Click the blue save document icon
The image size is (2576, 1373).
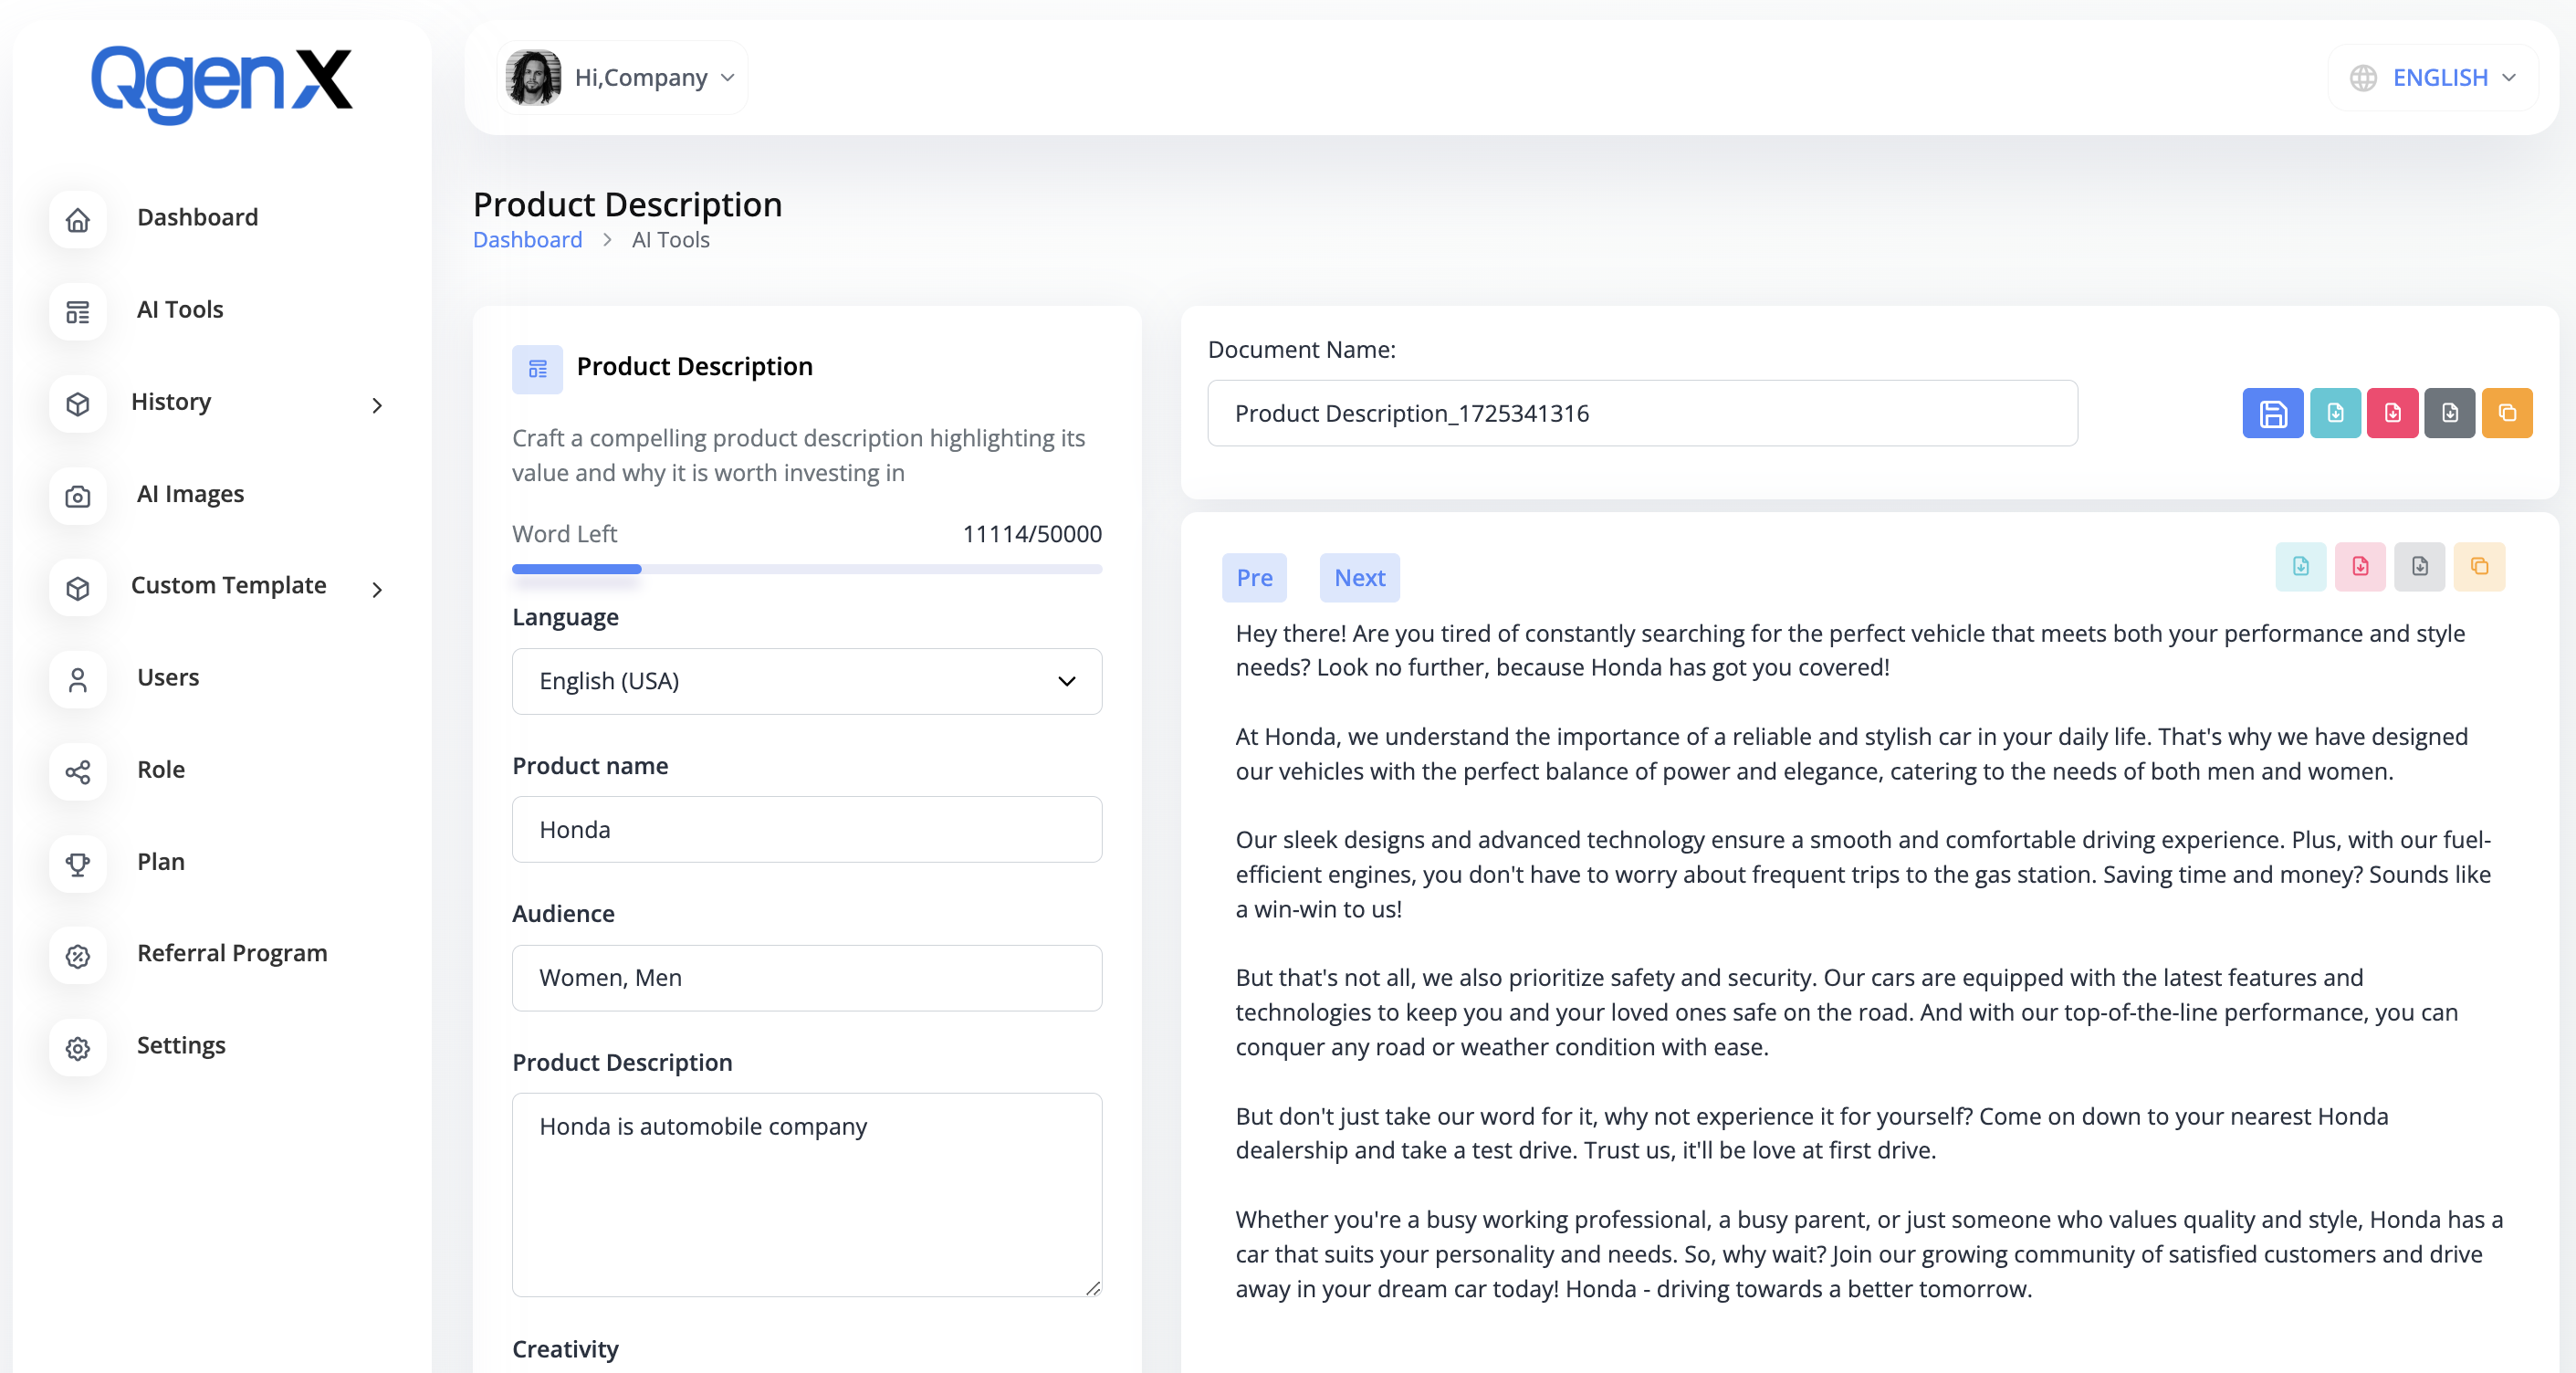tap(2272, 413)
